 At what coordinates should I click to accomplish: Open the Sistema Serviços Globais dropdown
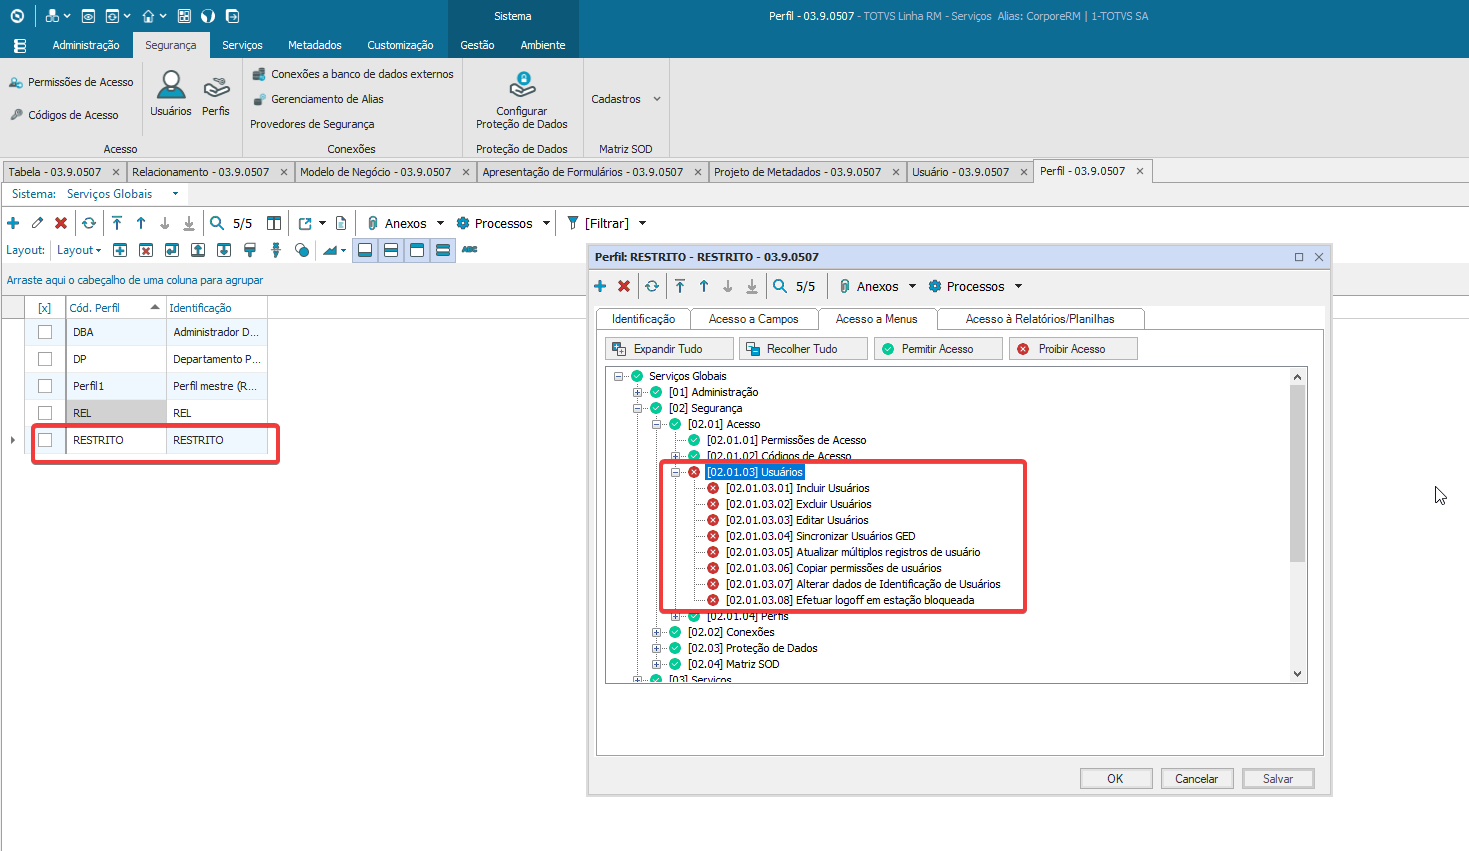pyautogui.click(x=175, y=194)
